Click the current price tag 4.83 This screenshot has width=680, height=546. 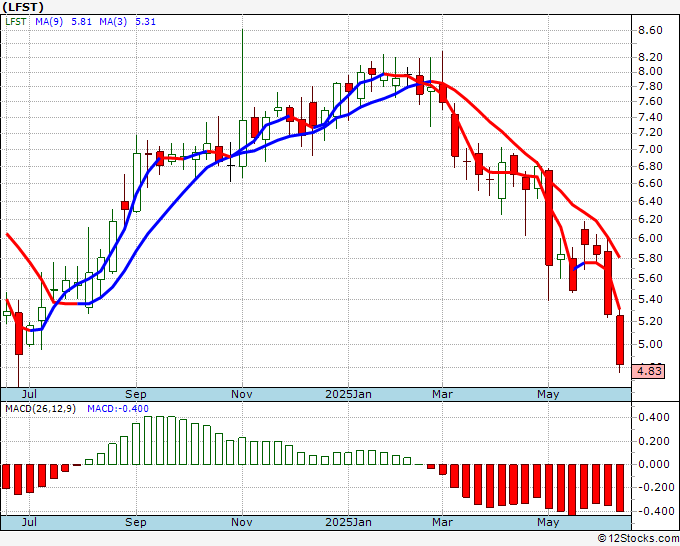coord(649,371)
